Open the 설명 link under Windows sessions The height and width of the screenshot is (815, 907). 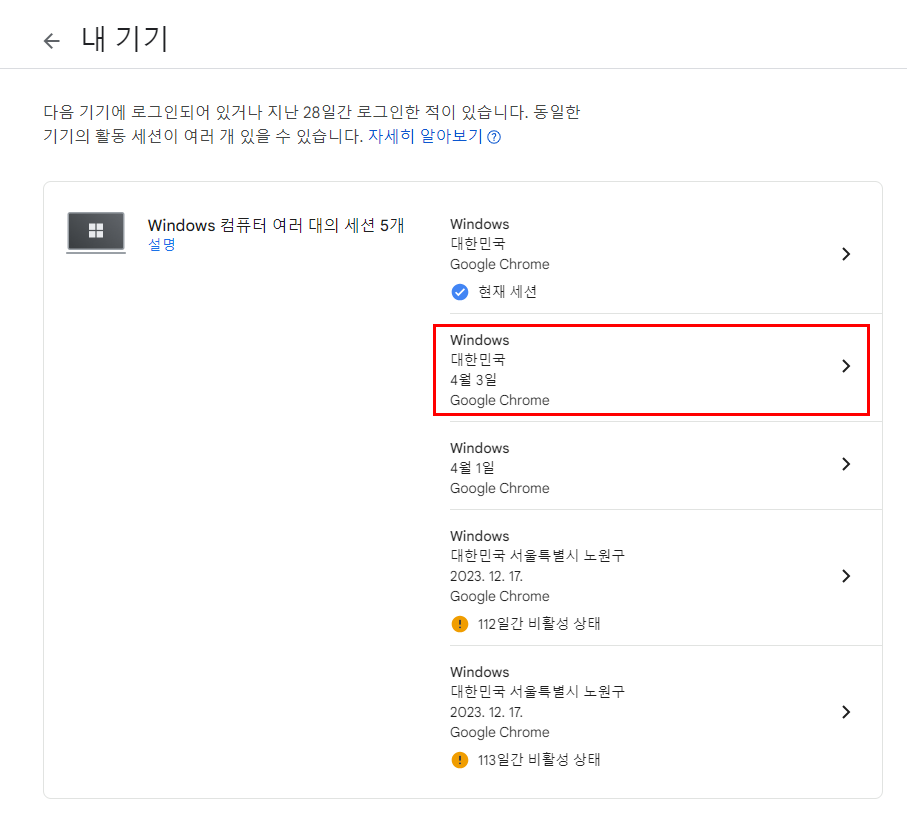pyautogui.click(x=161, y=245)
